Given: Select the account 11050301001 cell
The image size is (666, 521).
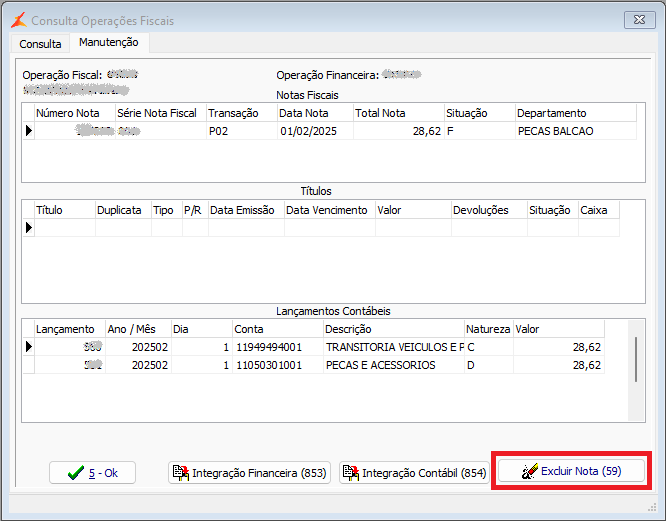Looking at the screenshot, I should (x=278, y=365).
